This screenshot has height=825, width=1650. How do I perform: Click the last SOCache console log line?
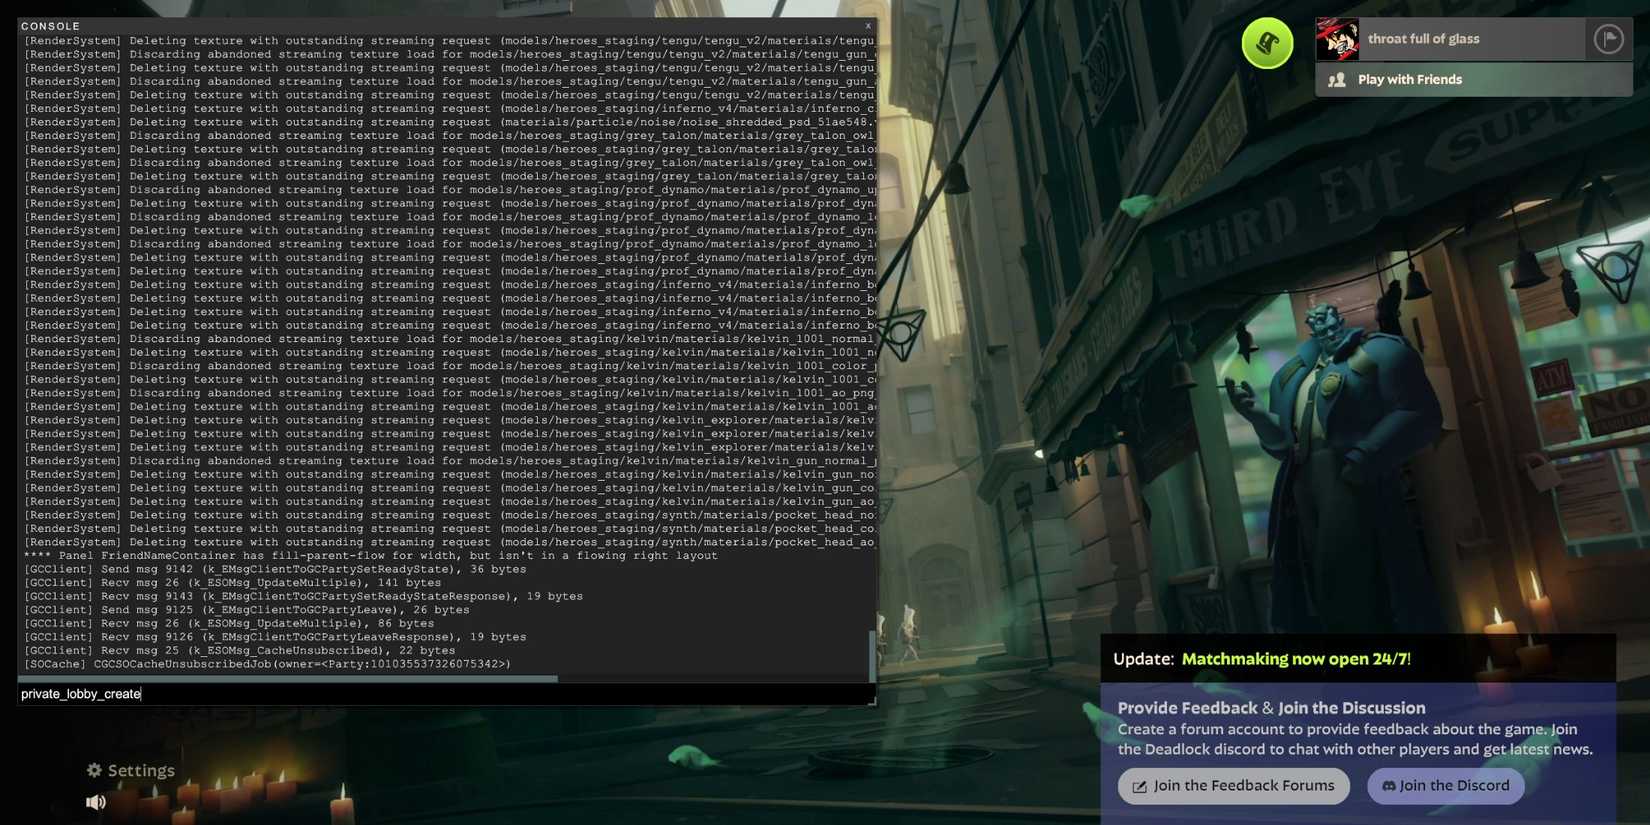tap(267, 664)
